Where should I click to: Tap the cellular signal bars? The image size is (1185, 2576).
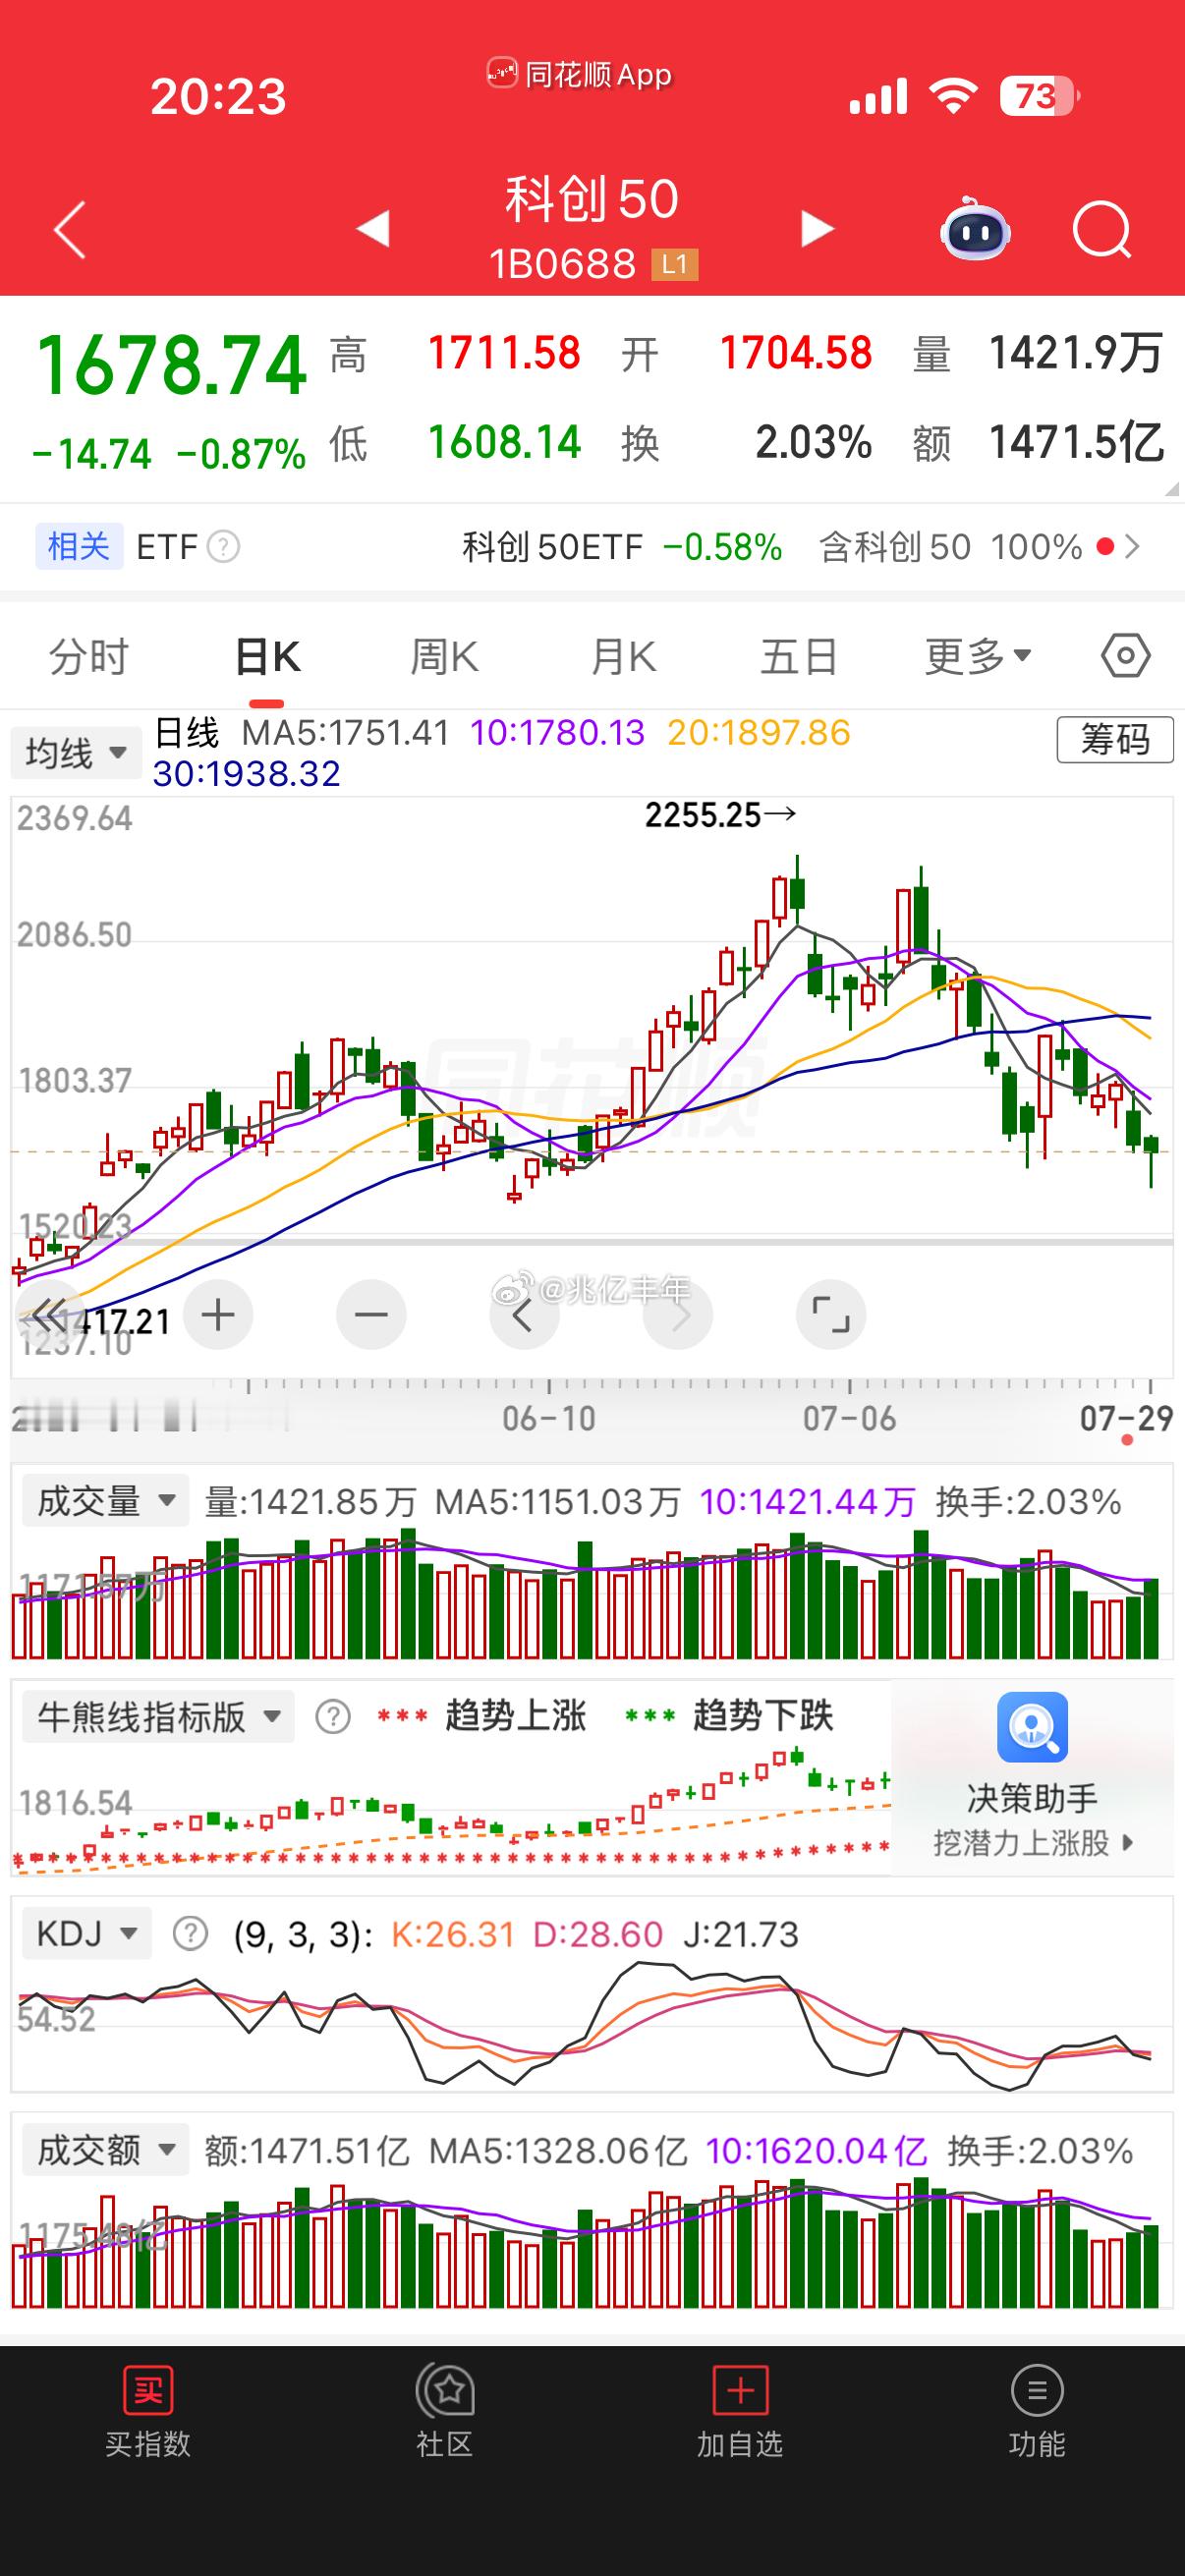(878, 97)
